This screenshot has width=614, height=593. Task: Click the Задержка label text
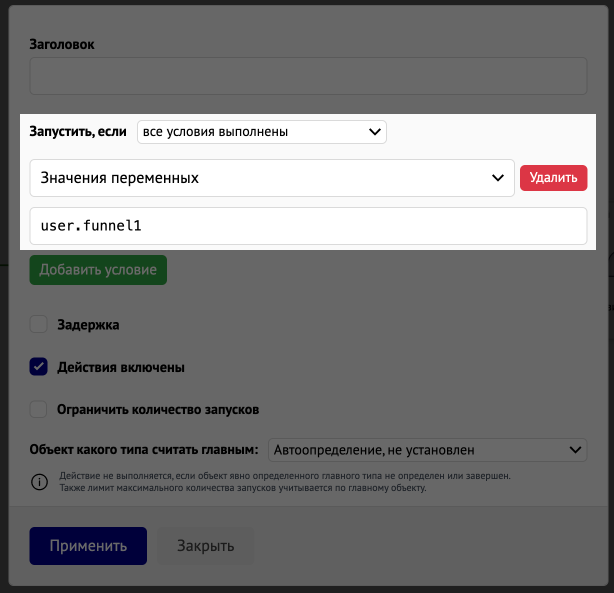[88, 325]
